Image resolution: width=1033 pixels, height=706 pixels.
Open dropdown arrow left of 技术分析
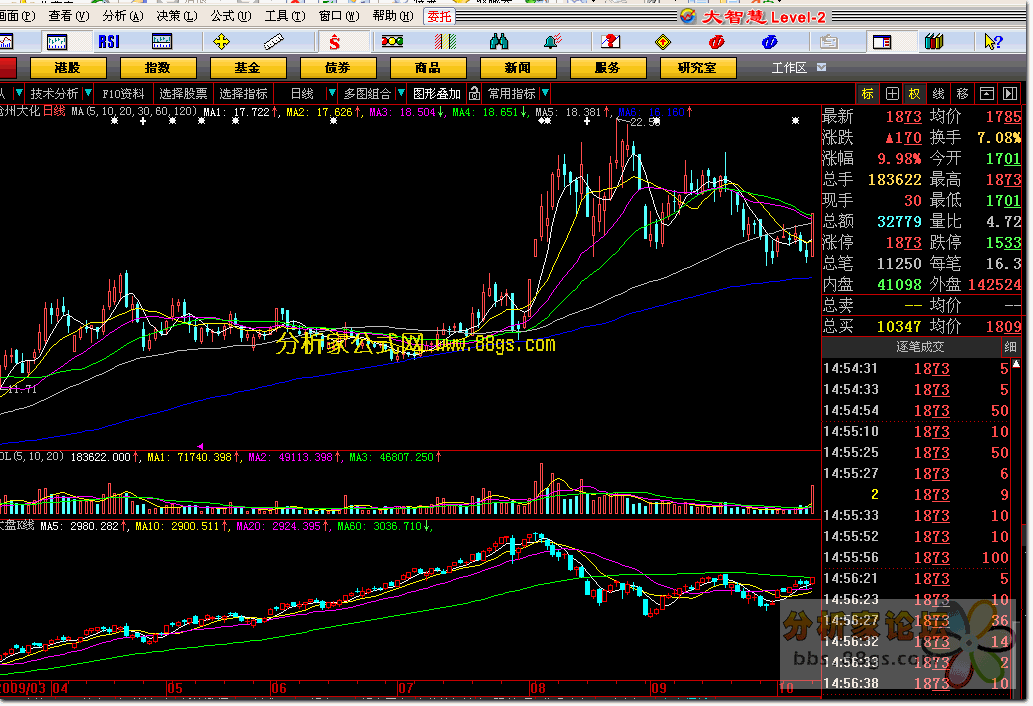(18, 94)
